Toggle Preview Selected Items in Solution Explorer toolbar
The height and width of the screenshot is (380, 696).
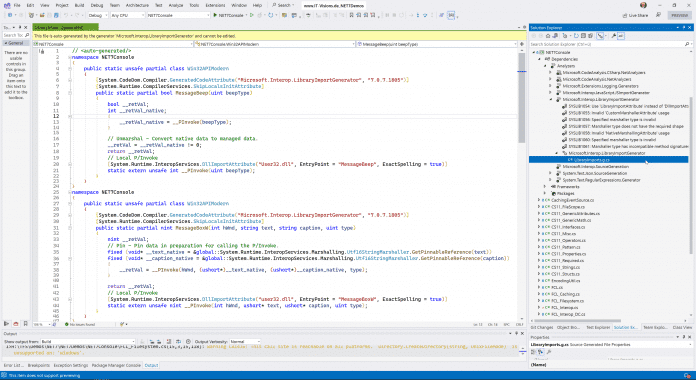621,36
